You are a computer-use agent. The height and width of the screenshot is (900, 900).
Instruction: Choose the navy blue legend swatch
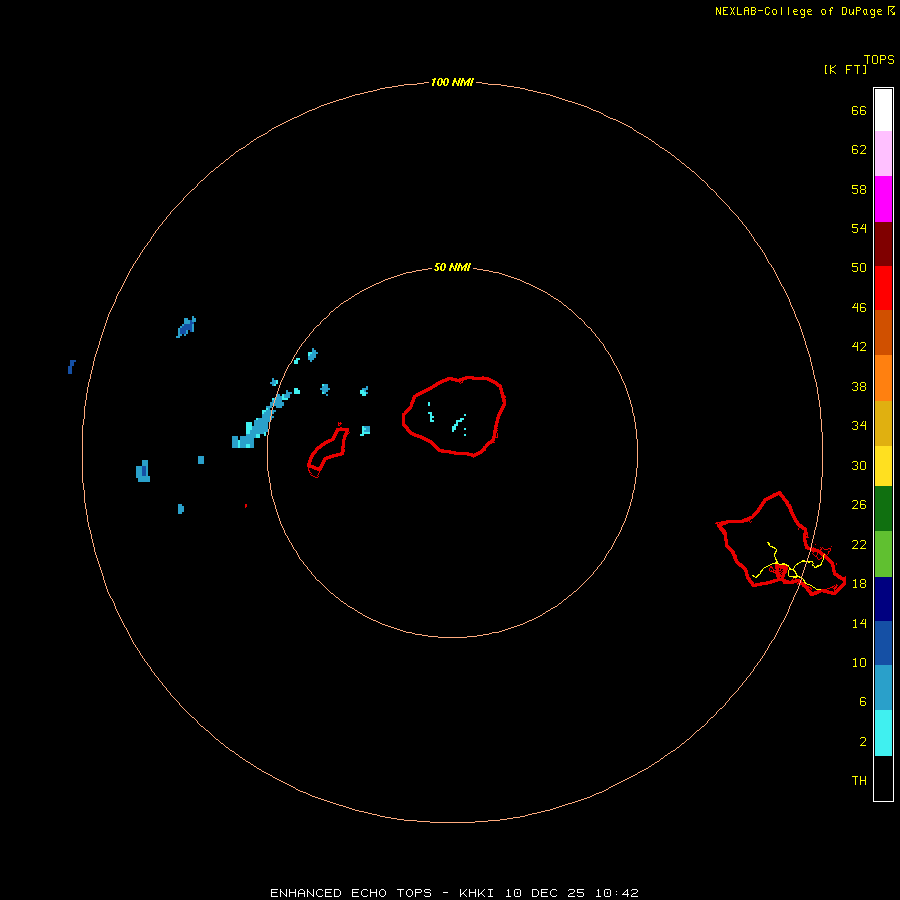click(883, 599)
